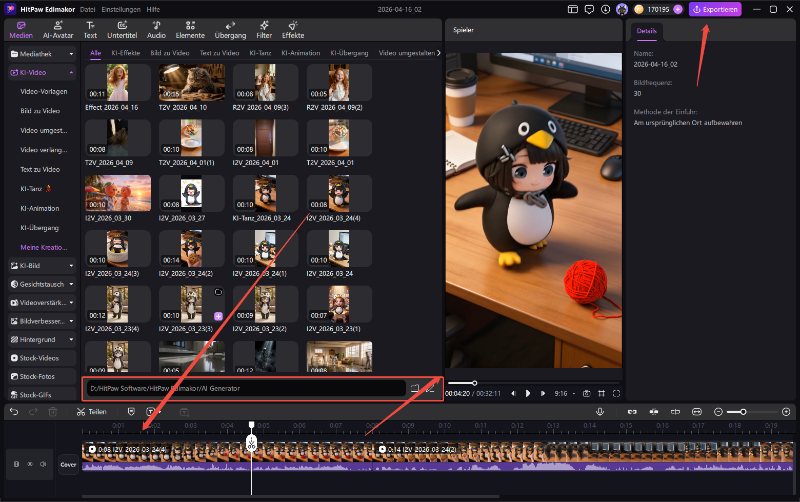800x502 pixels.
Task: Open the Effekte tab
Action: [x=293, y=30]
